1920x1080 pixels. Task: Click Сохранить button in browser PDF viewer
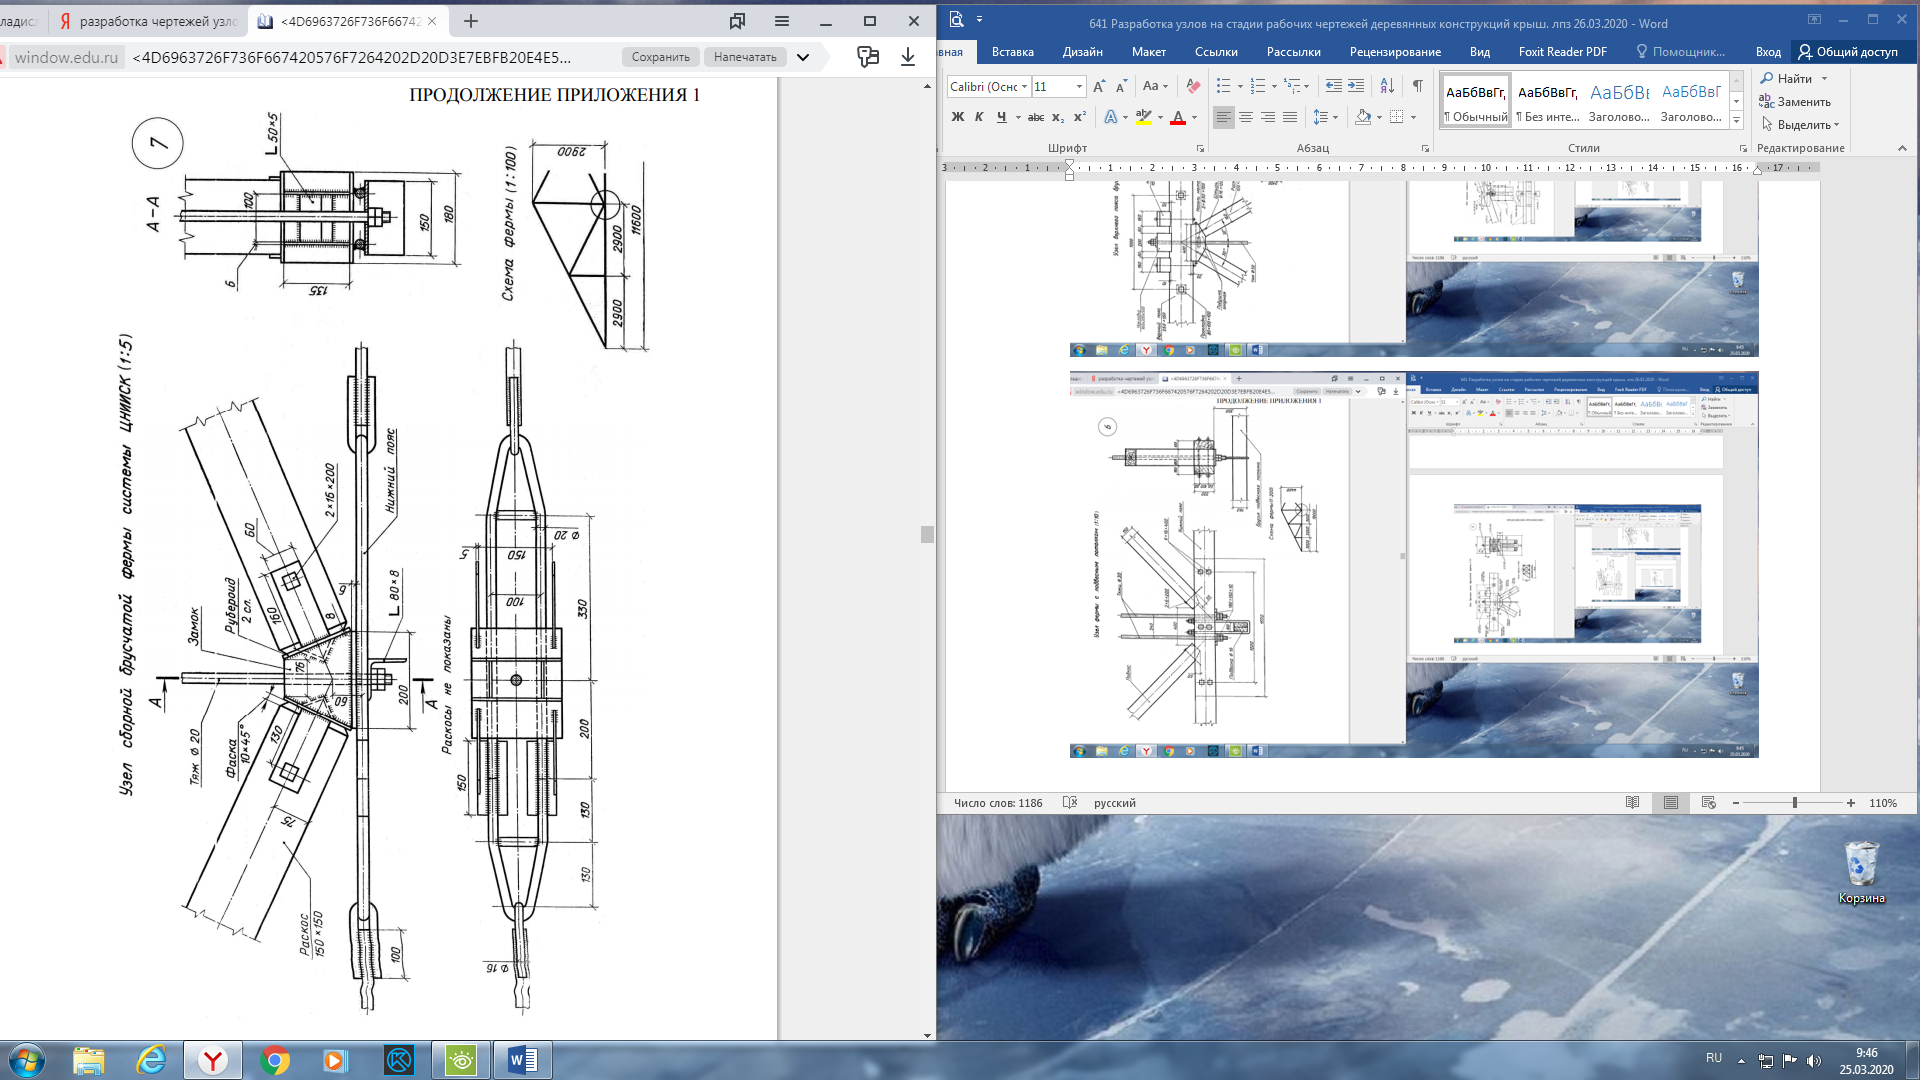(660, 57)
